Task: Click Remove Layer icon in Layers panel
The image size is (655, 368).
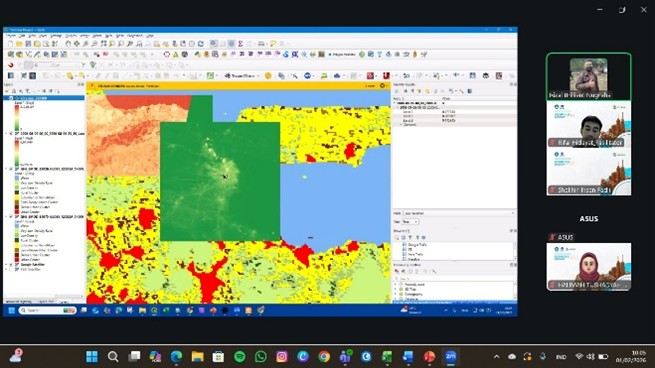Action: point(57,91)
